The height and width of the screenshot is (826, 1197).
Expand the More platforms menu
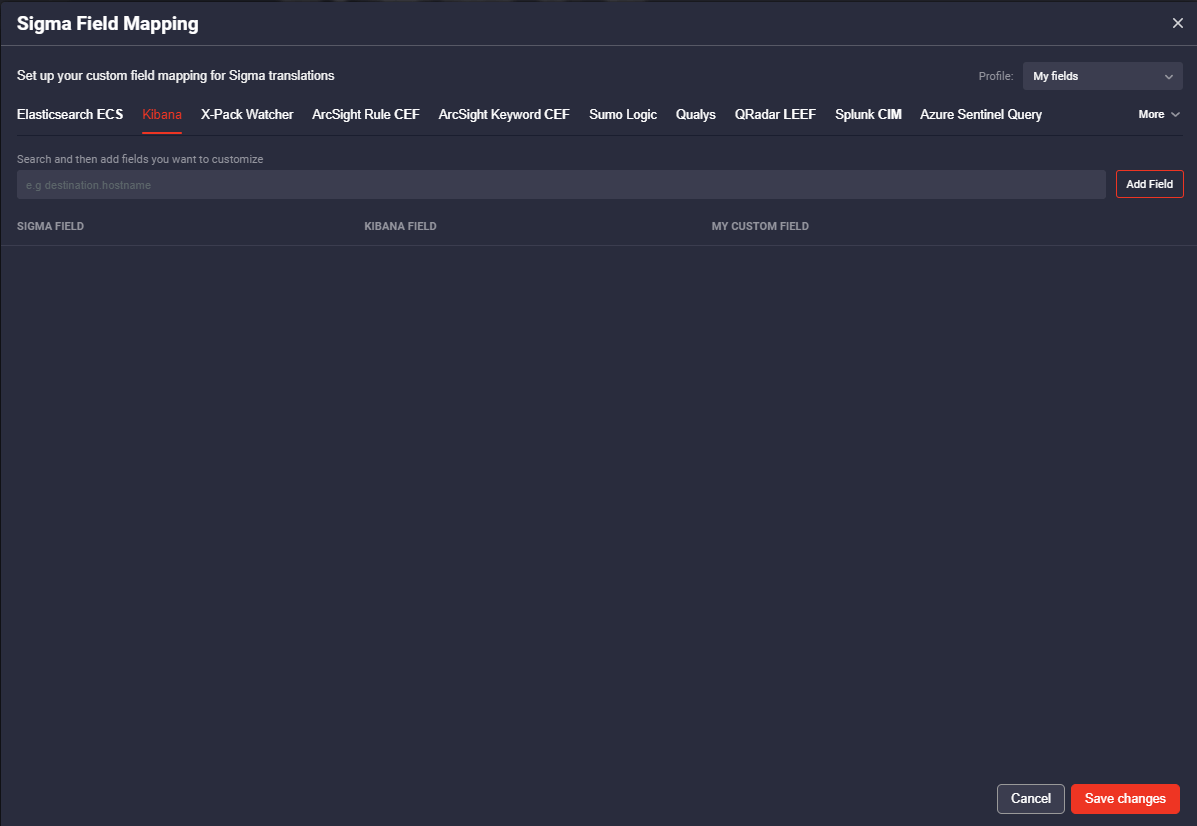(x=1159, y=115)
